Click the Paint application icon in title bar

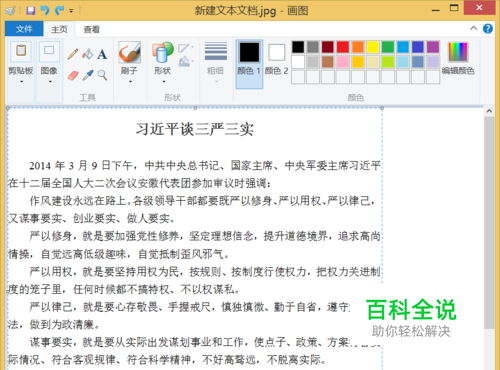point(10,11)
